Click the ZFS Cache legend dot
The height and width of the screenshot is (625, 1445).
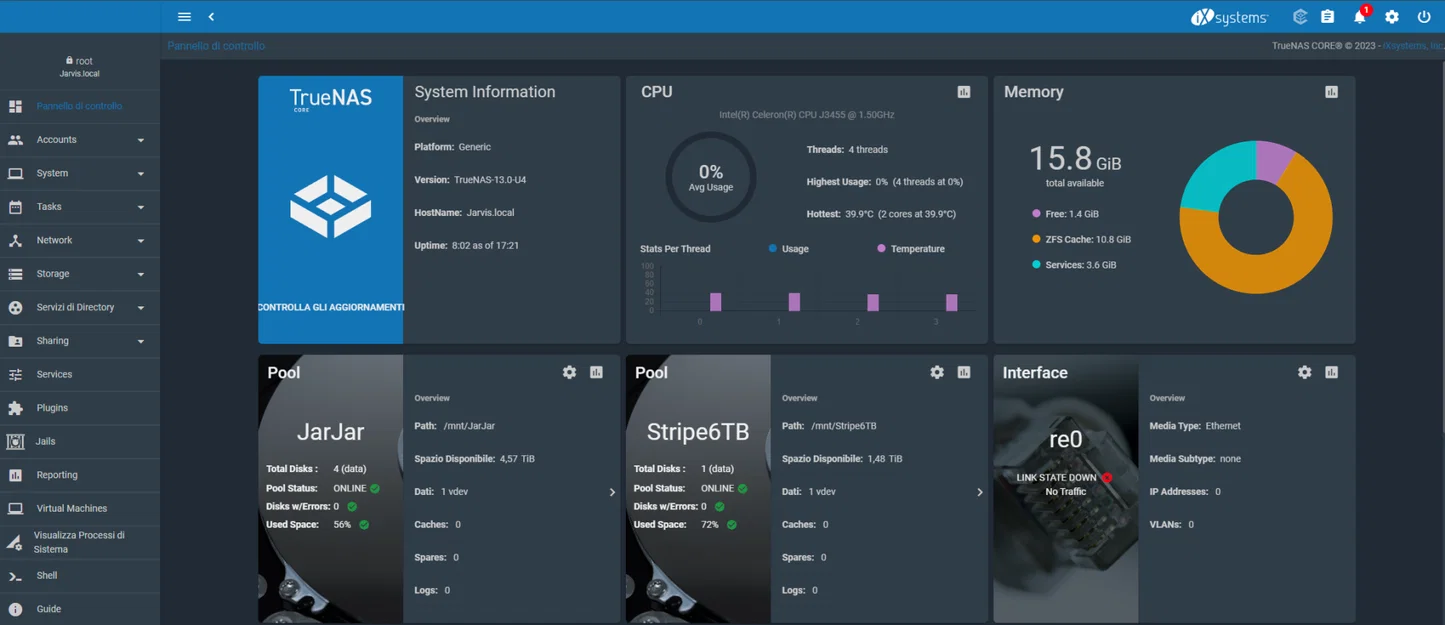click(x=1036, y=239)
